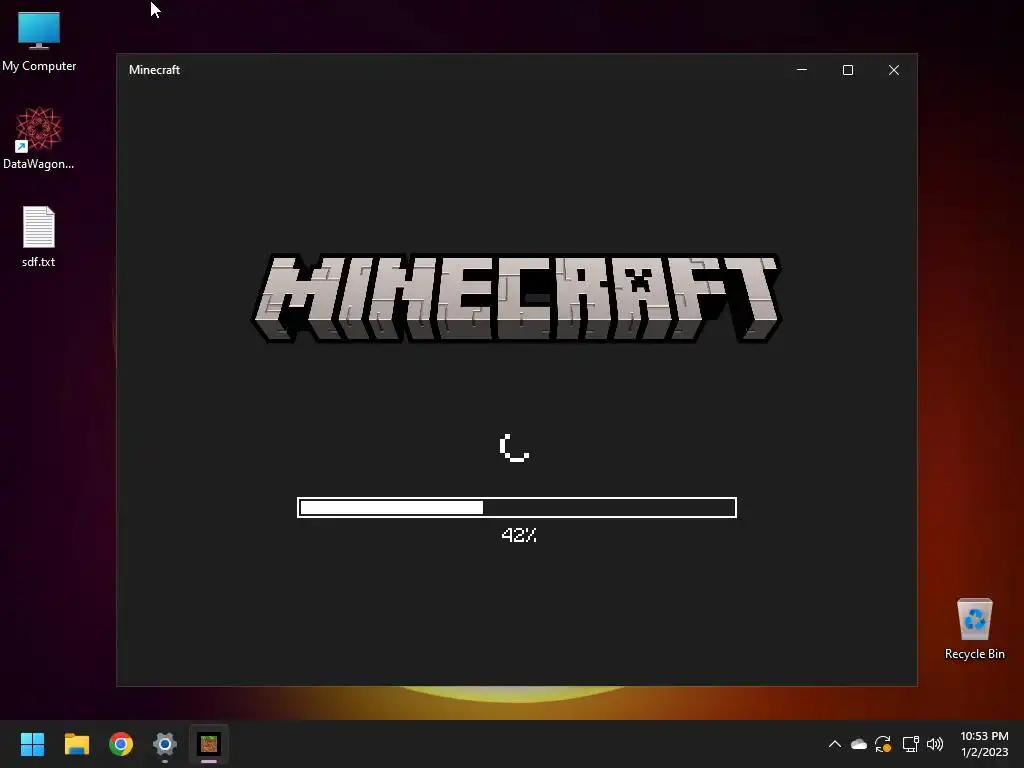Open File Explorer from the taskbar

[76, 744]
